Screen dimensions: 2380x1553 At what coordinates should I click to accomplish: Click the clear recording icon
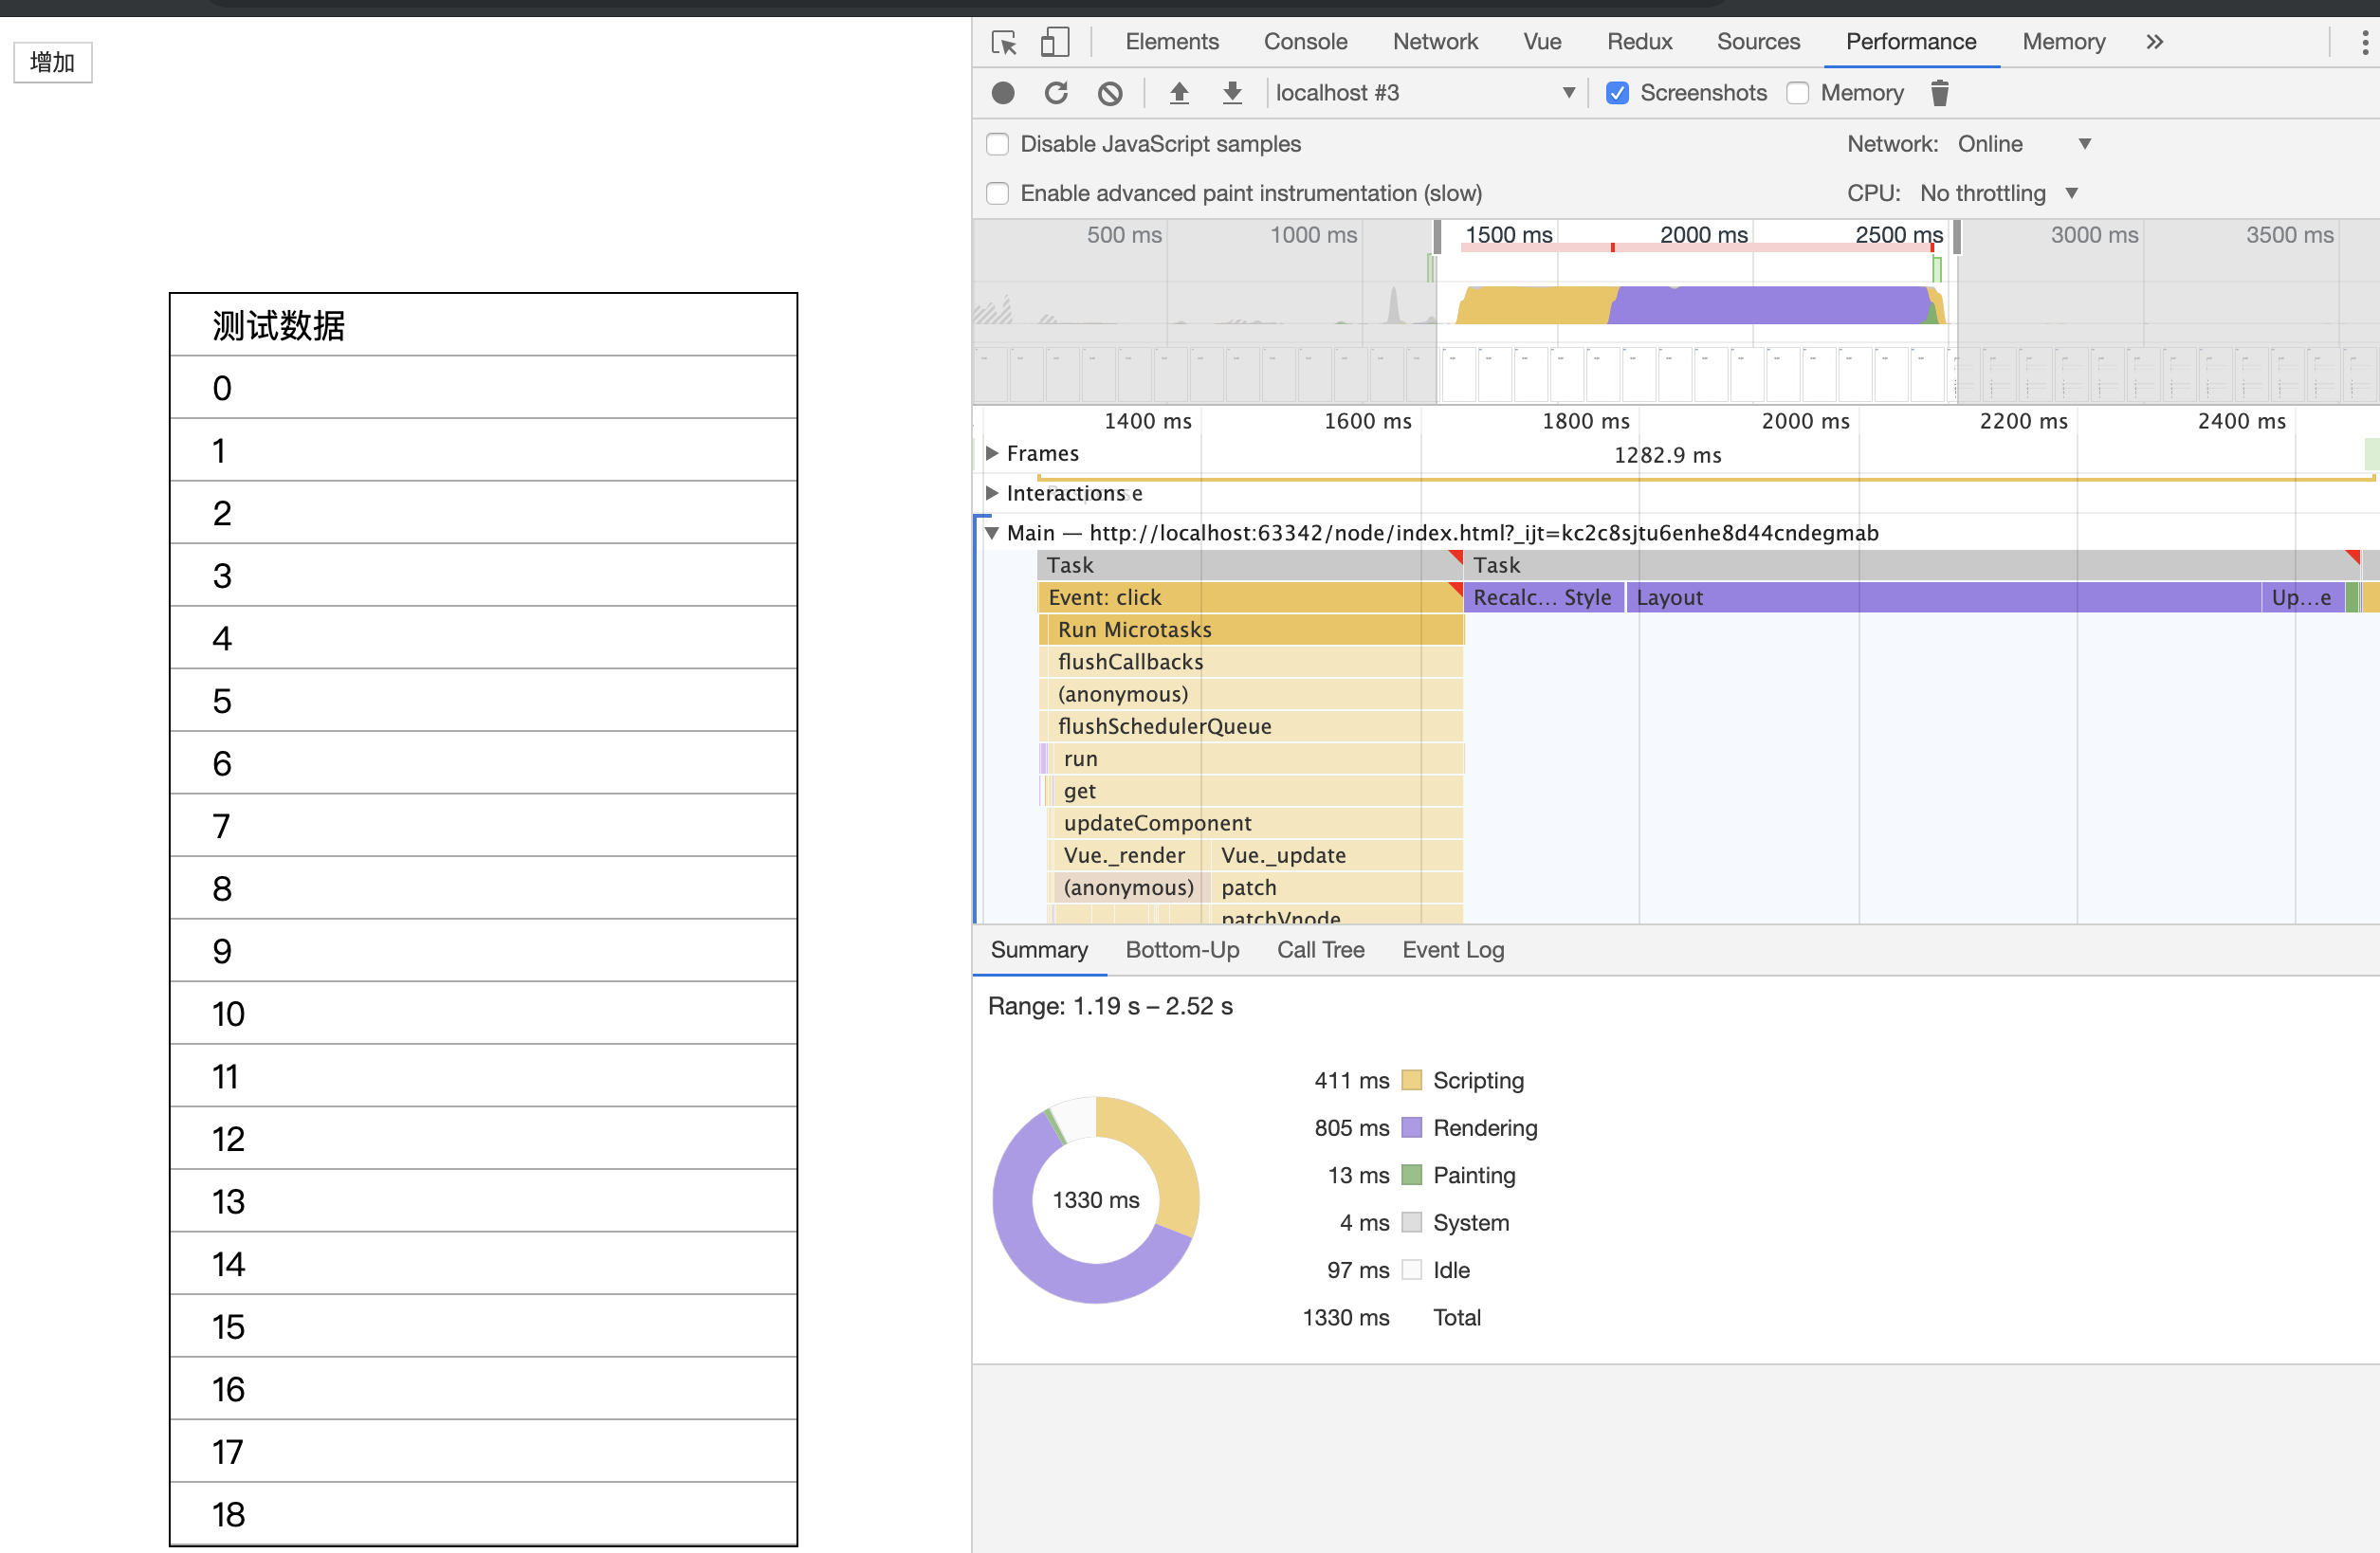pos(1109,93)
